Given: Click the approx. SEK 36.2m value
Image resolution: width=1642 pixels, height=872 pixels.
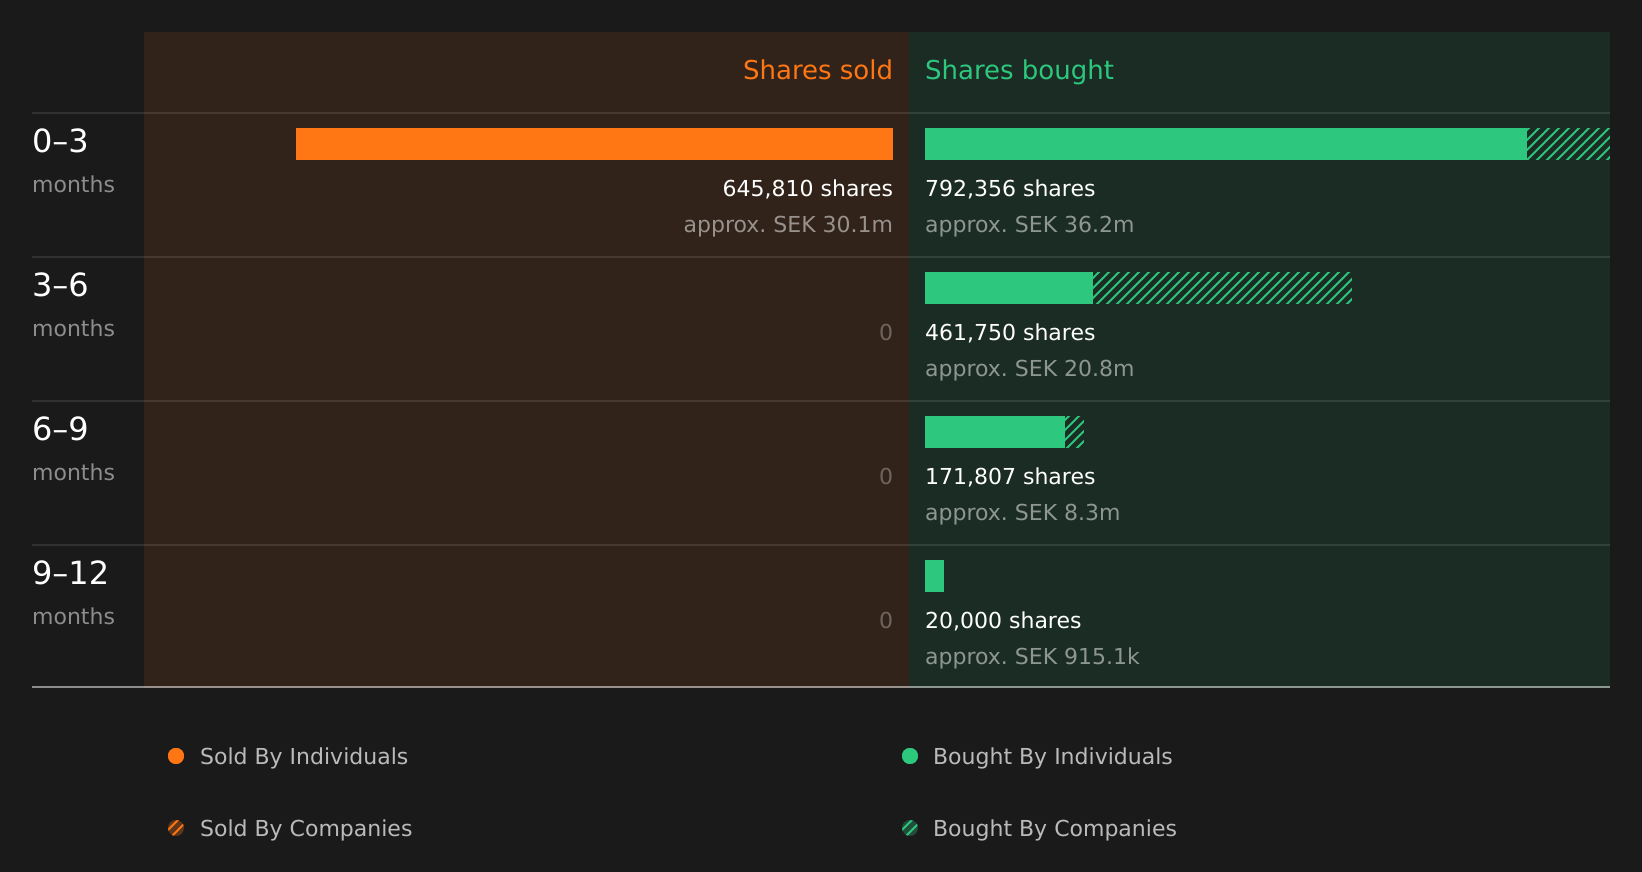Looking at the screenshot, I should point(1029,225).
